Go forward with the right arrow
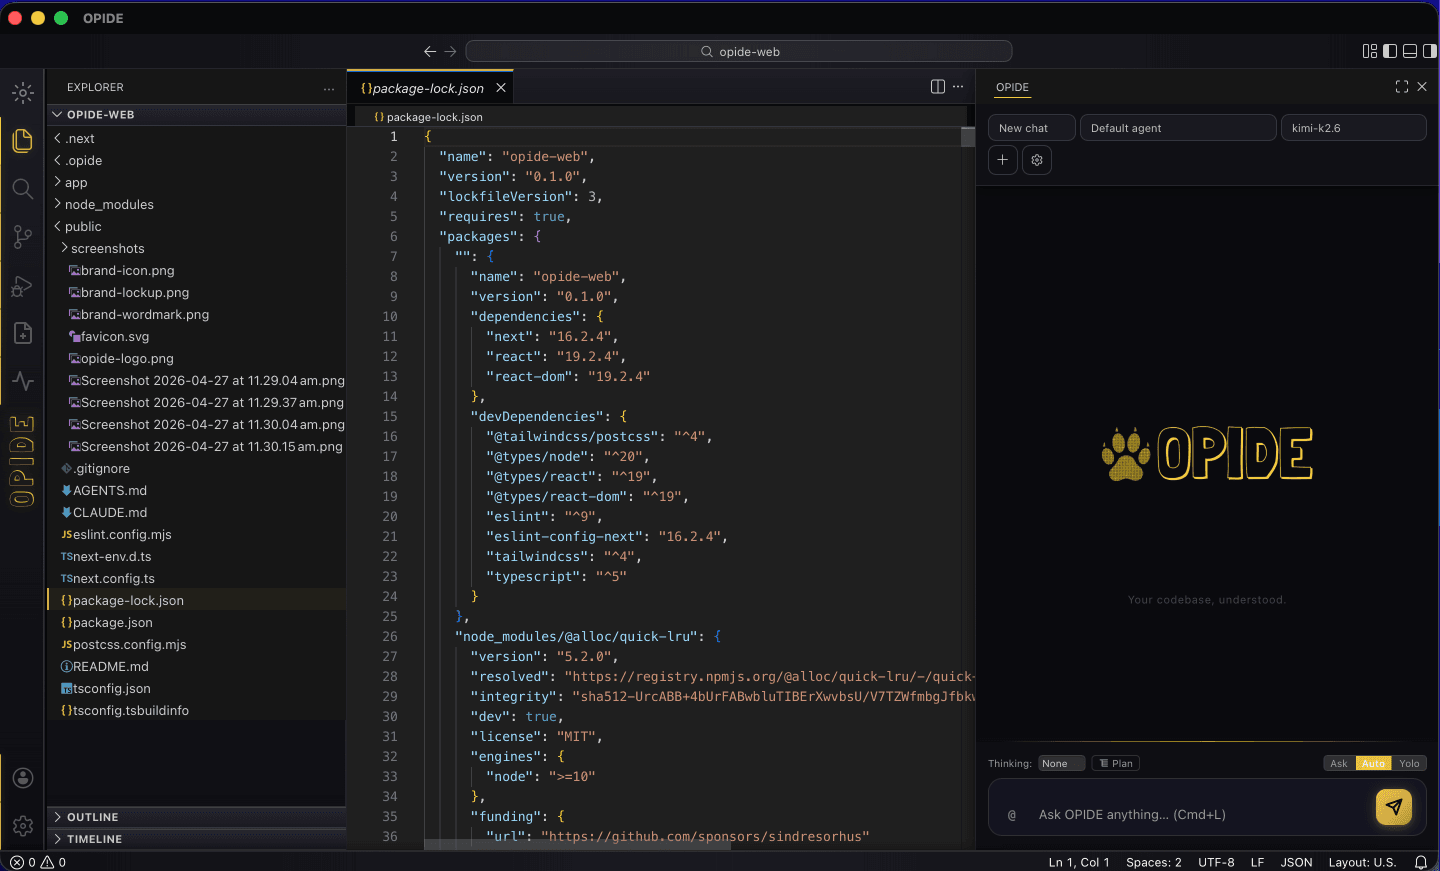The width and height of the screenshot is (1440, 871). 450,52
